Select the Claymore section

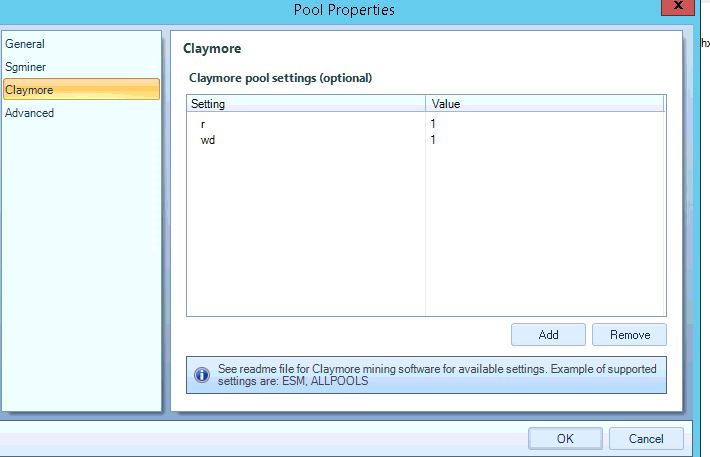pos(81,89)
